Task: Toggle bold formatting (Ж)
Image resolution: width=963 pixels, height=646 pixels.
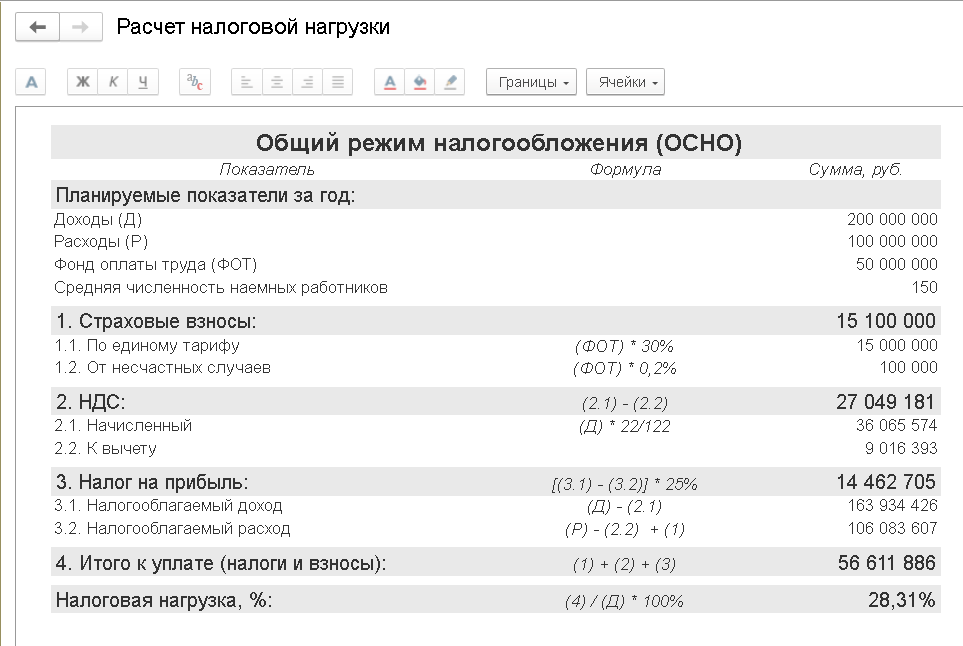Action: pyautogui.click(x=83, y=82)
